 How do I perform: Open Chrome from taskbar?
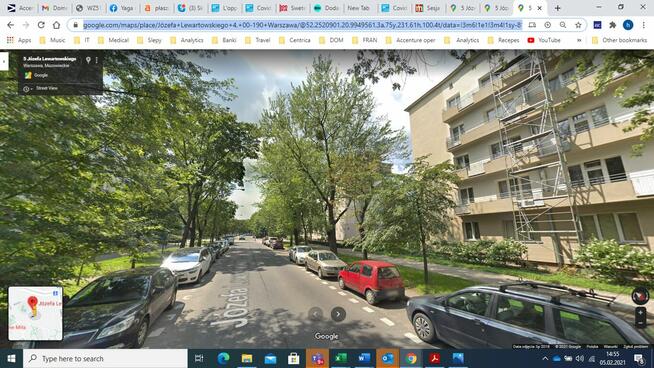tap(411, 358)
